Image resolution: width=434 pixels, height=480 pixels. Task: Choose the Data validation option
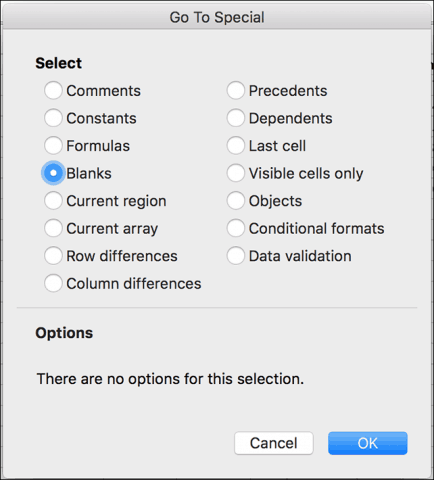[x=236, y=256]
